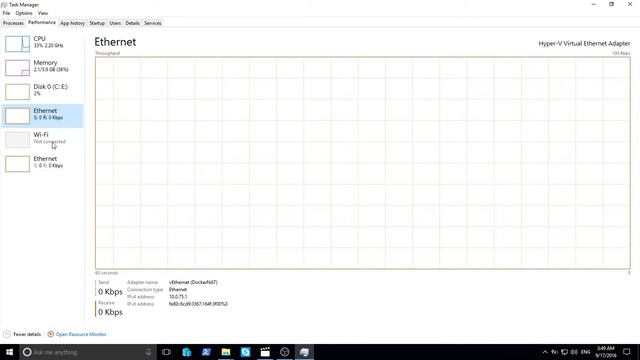Select the Ethernet entry listed below Wi-Fi
The width and height of the screenshot is (640, 360).
[x=42, y=163]
